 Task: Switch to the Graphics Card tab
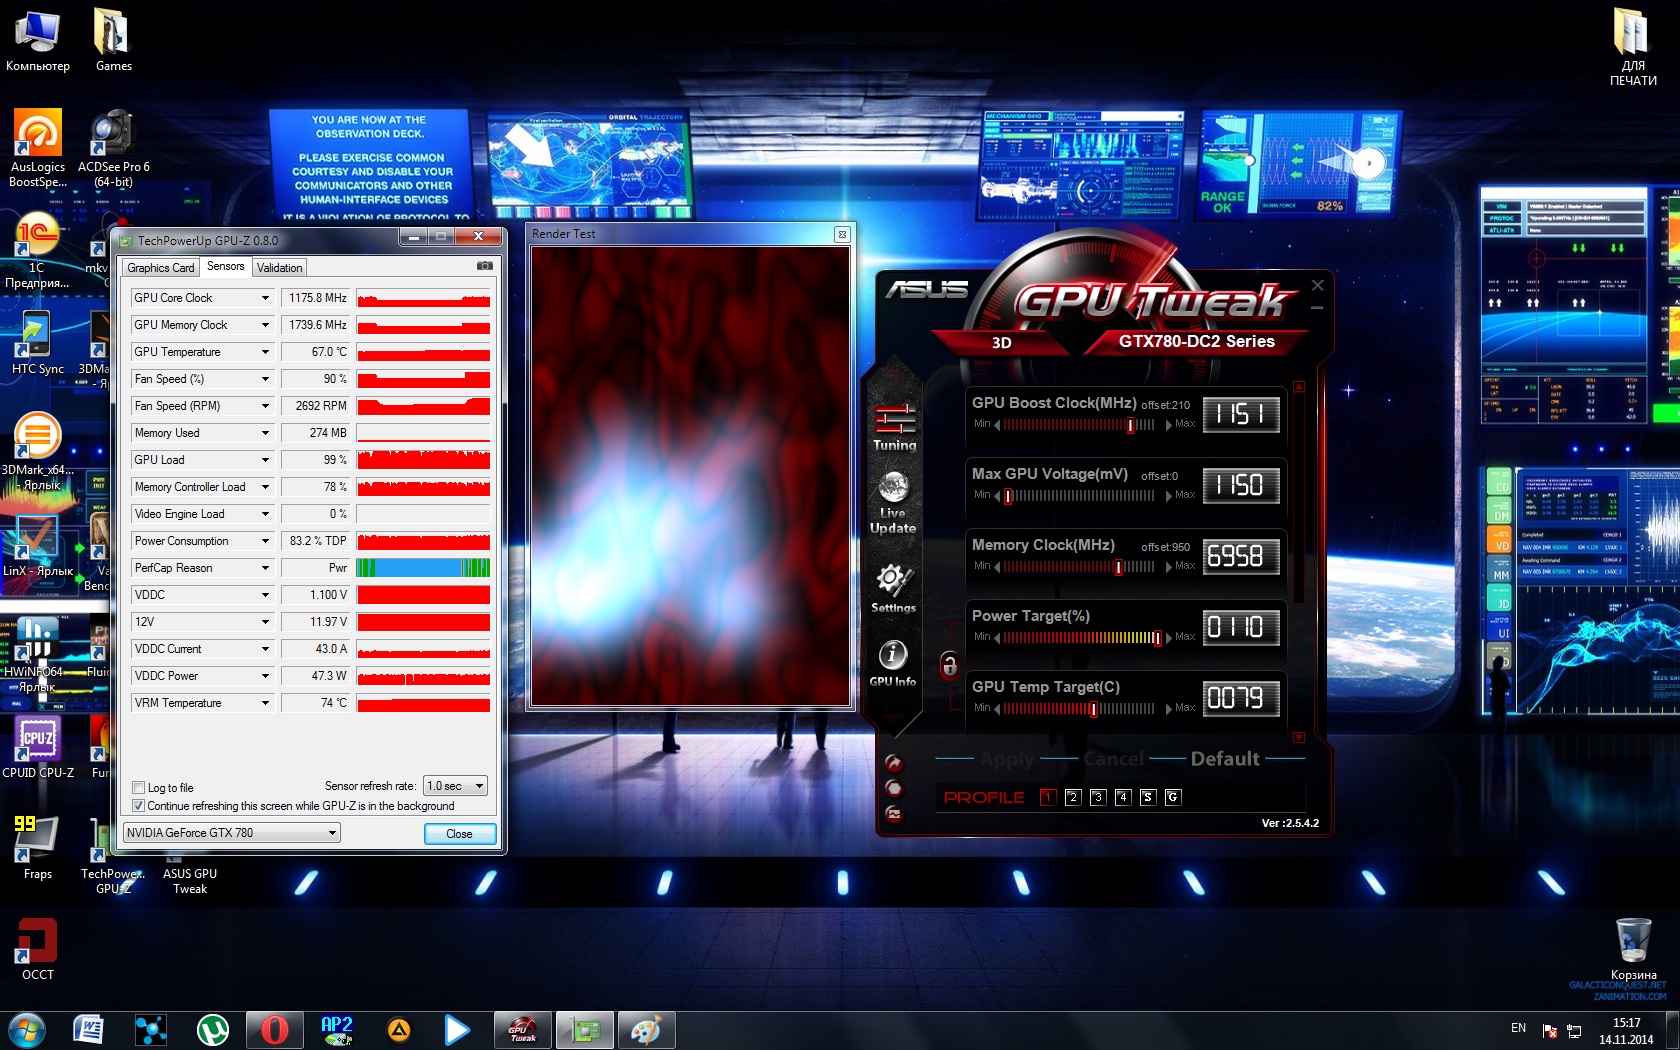160,268
